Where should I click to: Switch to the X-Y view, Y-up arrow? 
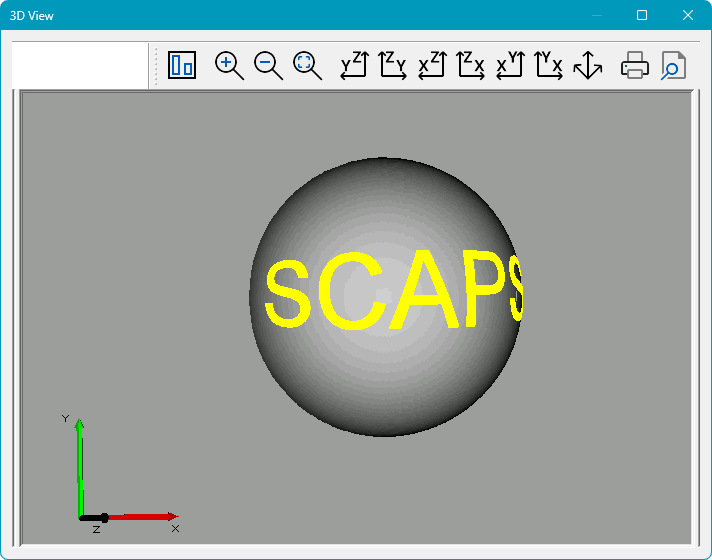[x=510, y=65]
